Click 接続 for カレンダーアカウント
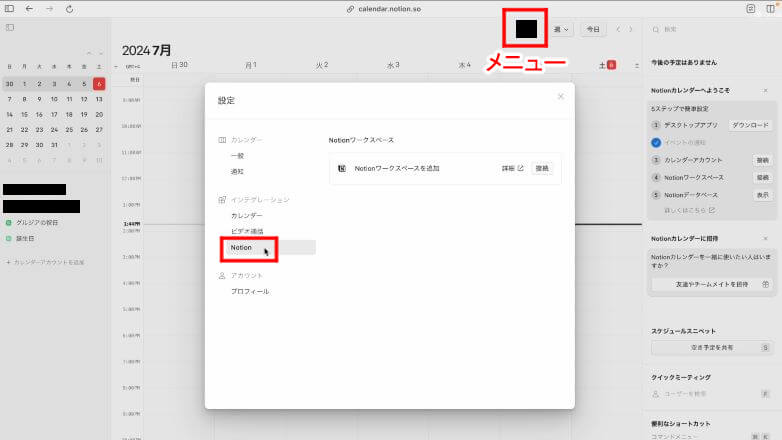Image resolution: width=782 pixels, height=440 pixels. (763, 160)
